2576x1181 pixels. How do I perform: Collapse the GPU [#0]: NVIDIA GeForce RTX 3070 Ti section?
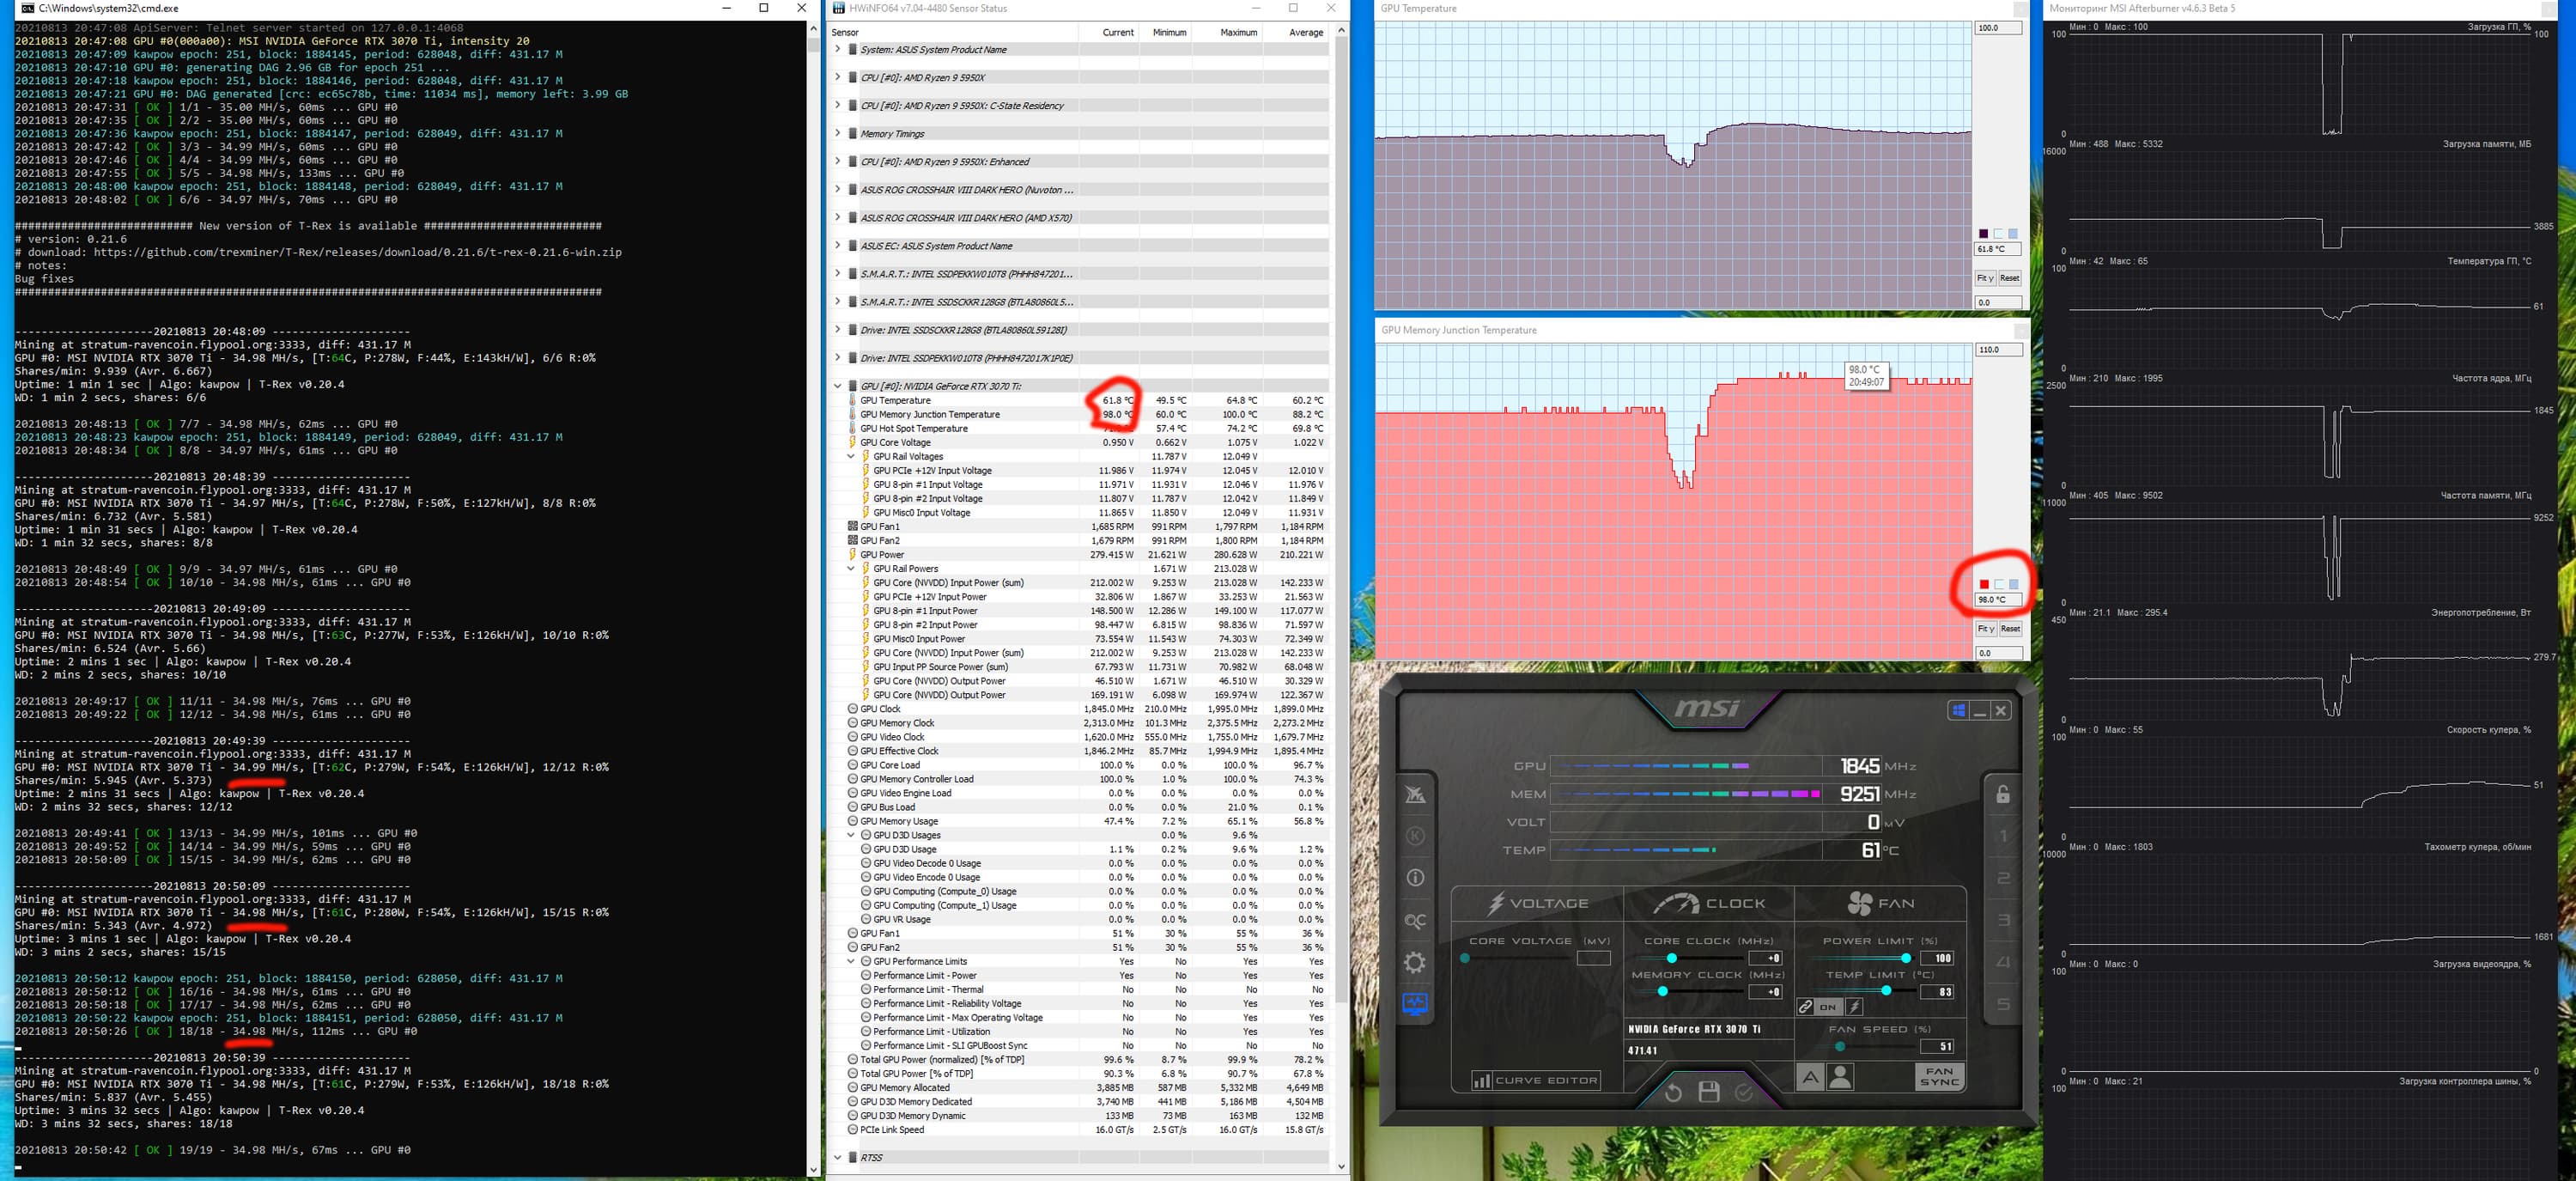(x=837, y=385)
